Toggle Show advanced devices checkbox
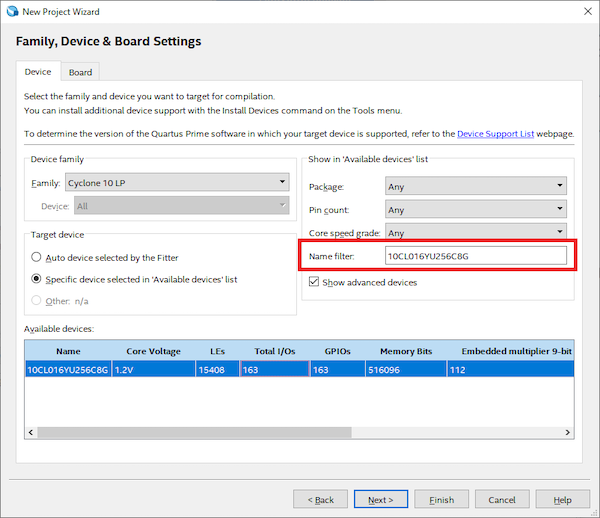The height and width of the screenshot is (518, 600). pos(314,283)
